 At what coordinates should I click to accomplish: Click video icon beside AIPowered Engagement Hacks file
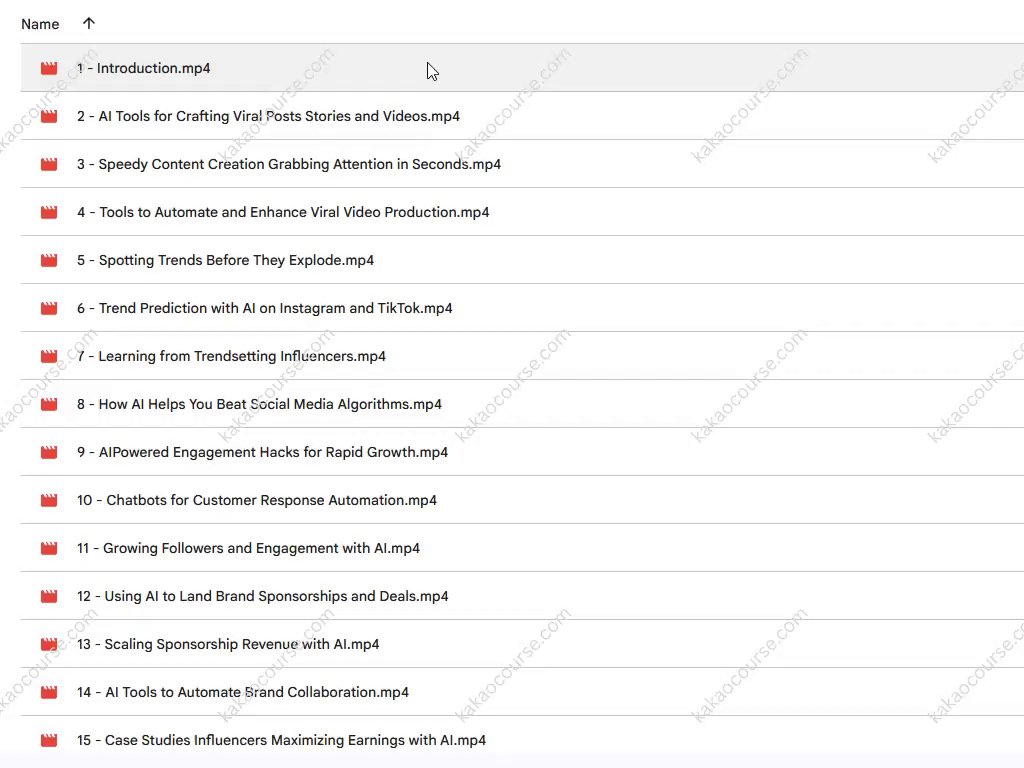(x=49, y=453)
